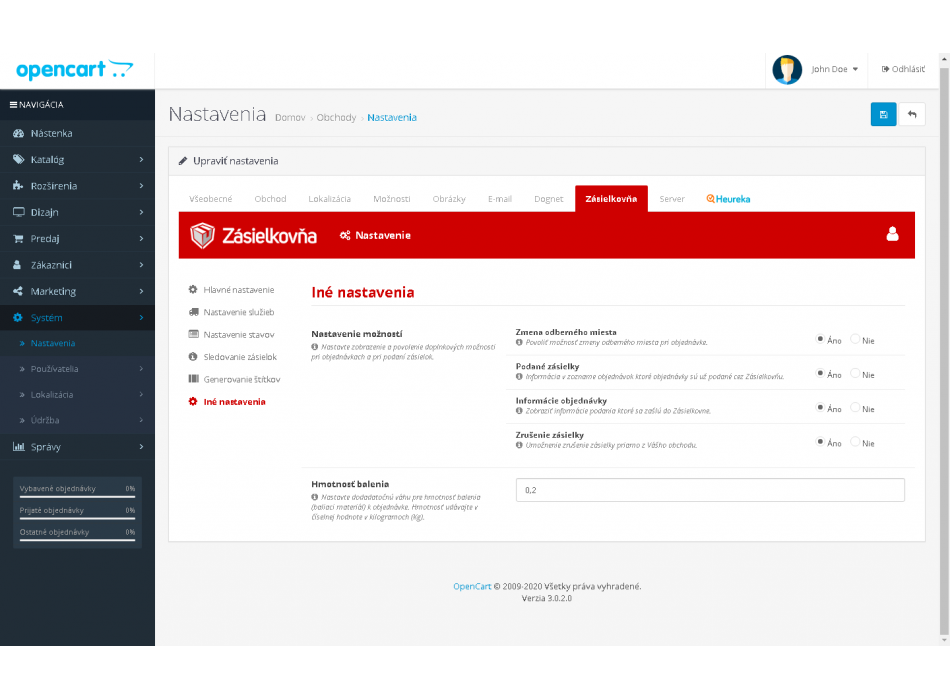Open the Domov breadcrumb link
This screenshot has width=950, height=700.
(290, 118)
